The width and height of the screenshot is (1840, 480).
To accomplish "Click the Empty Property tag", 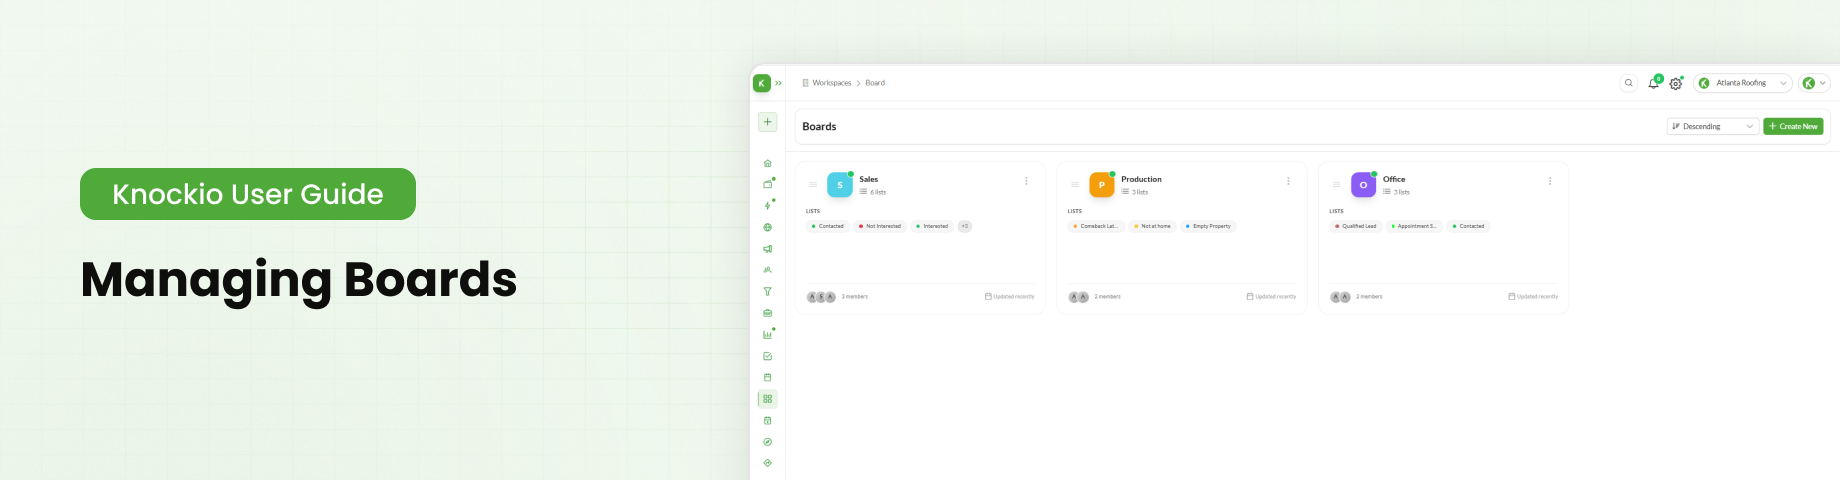I will (1209, 226).
